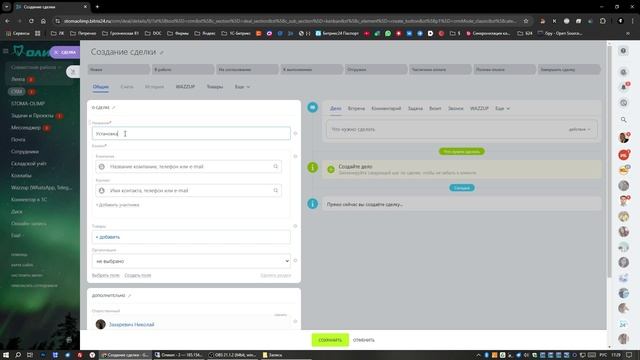Click the purple СДЕЛКА close button
This screenshot has width=640, height=360.
click(65, 52)
